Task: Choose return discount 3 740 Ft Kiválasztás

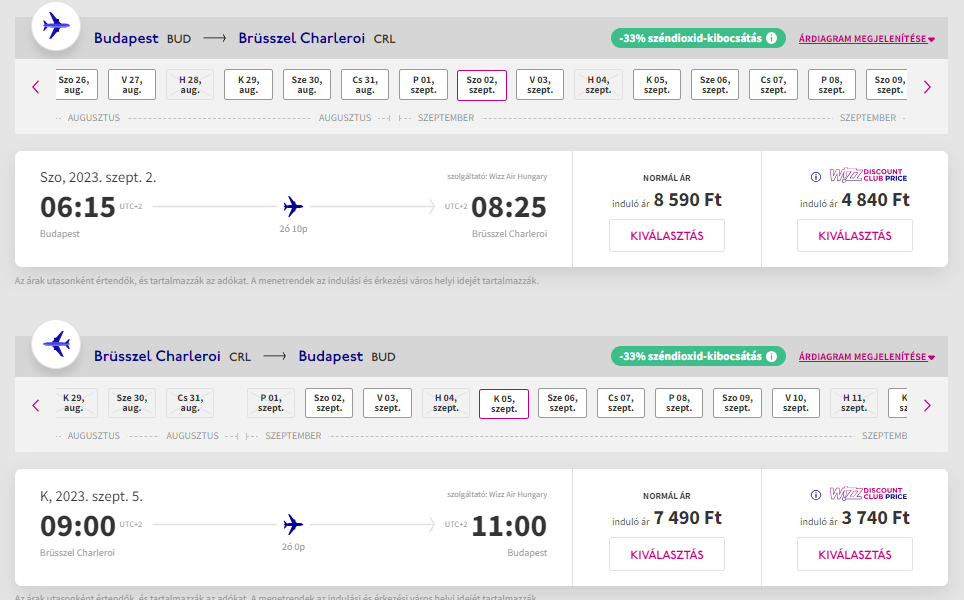Action: pos(855,555)
